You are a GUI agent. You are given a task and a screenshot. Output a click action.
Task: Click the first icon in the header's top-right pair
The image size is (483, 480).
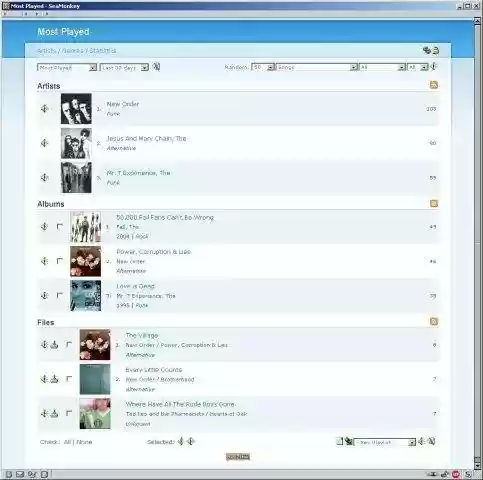[x=427, y=50]
